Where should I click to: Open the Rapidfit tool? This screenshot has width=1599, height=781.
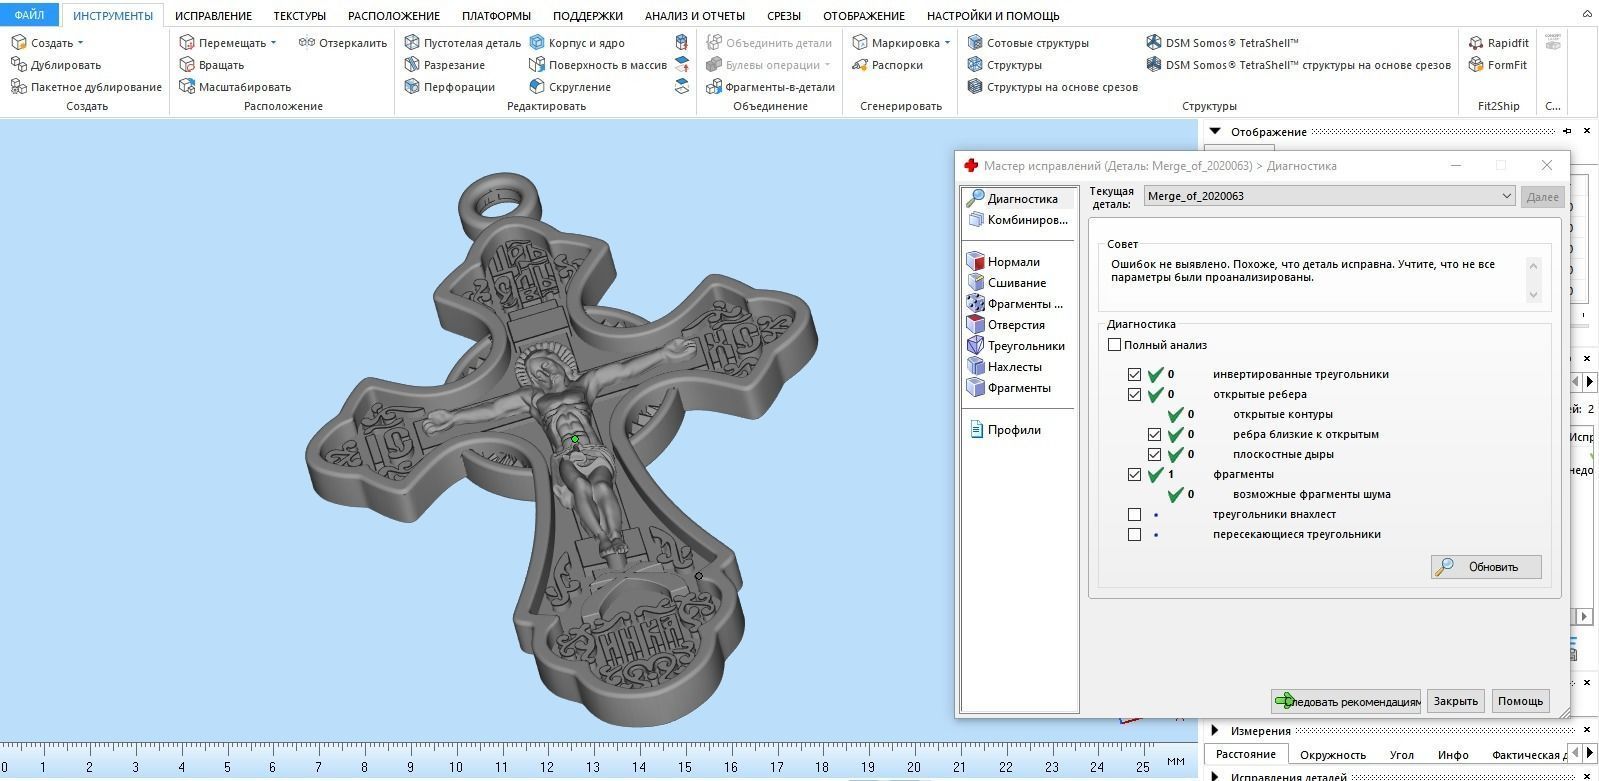pos(1498,43)
